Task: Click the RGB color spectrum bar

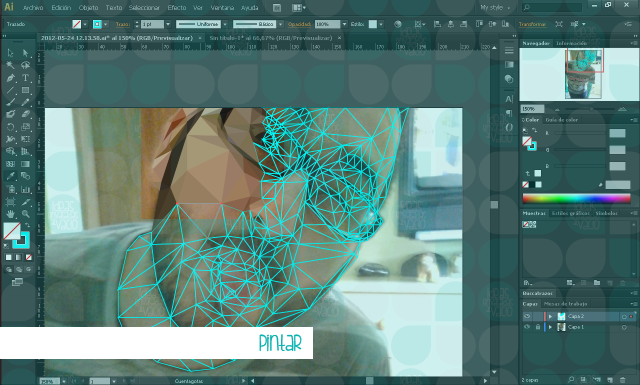Action: point(576,198)
